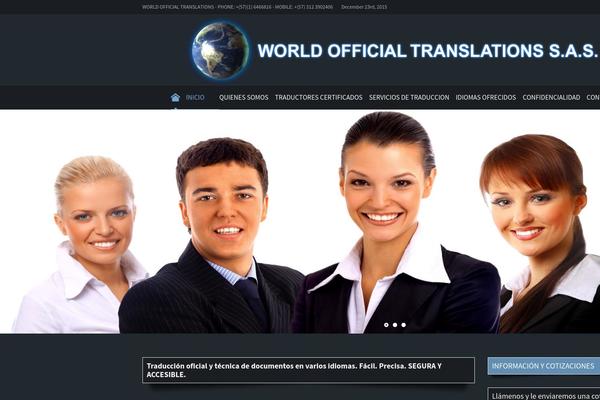Viewport: 600px width, 400px height.
Task: Click the 'Traducción oficial y técnica' text box
Action: pos(308,370)
